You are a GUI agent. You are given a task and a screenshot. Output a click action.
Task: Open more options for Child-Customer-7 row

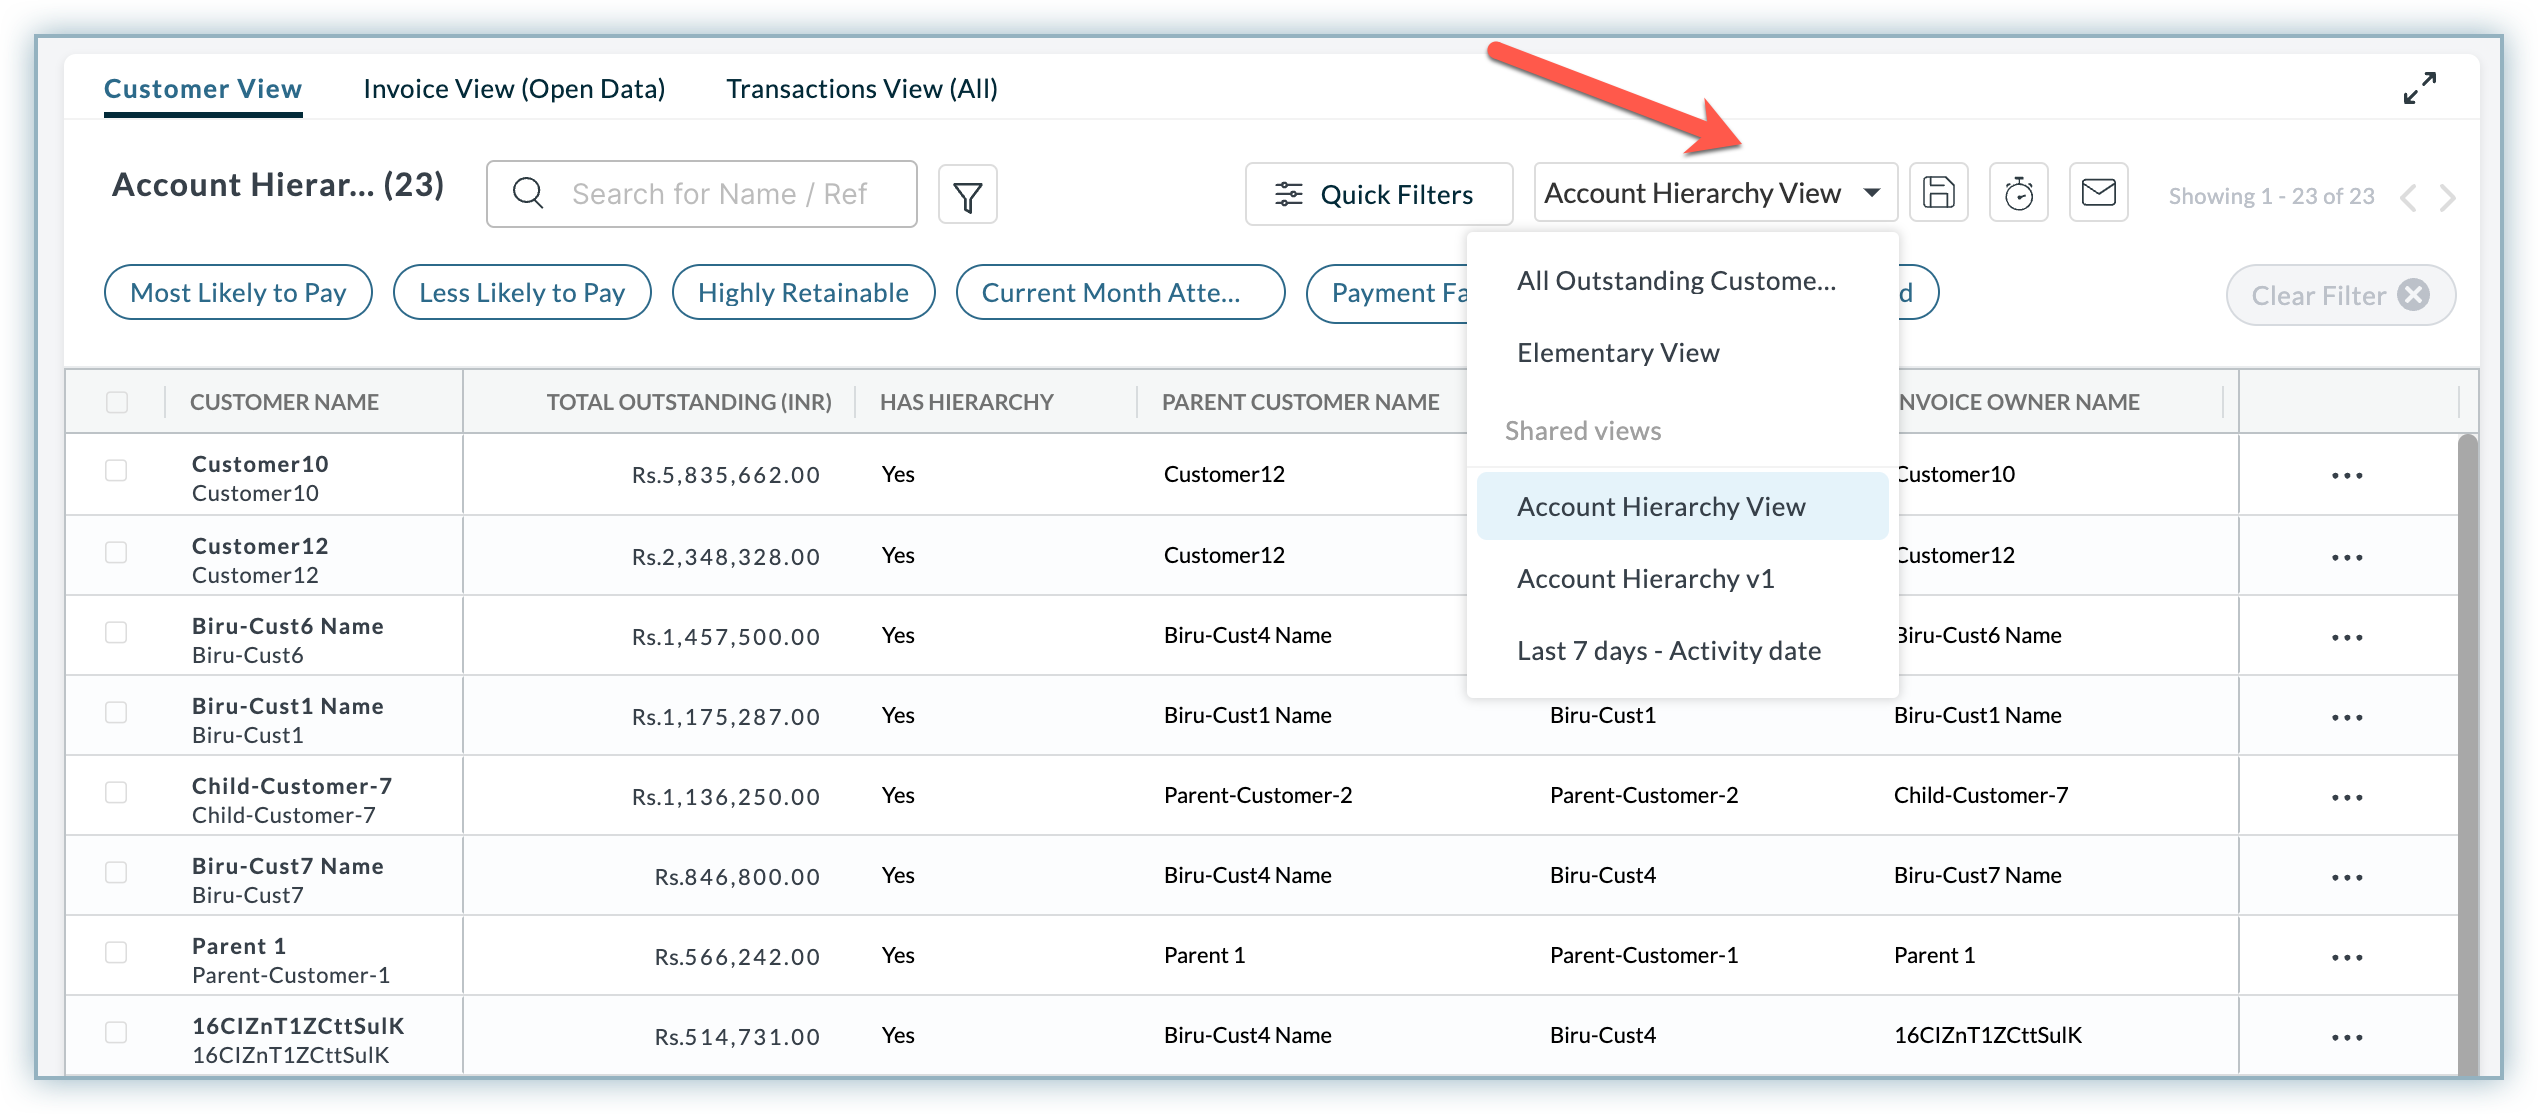tap(2347, 797)
